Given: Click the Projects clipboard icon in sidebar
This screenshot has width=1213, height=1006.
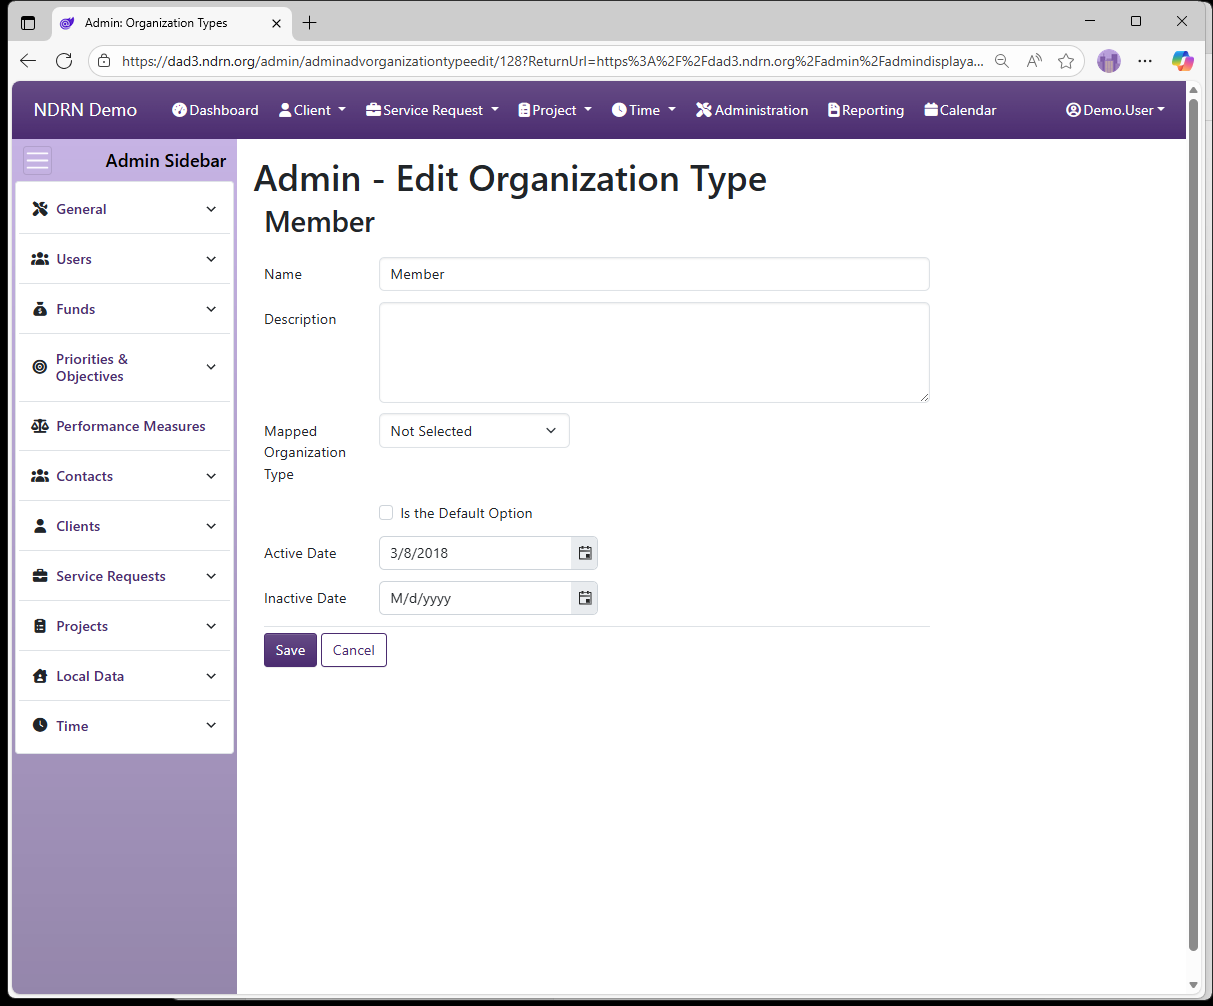Looking at the screenshot, I should pyautogui.click(x=40, y=626).
